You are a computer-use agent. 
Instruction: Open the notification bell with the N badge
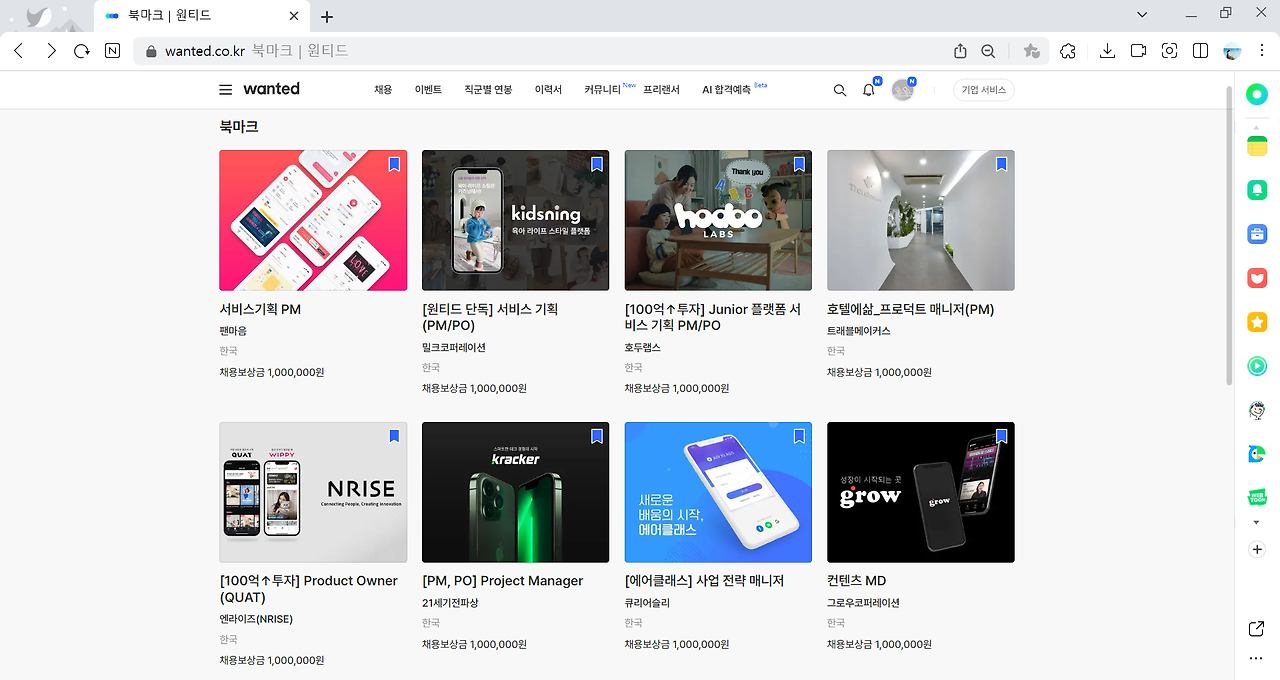pos(868,89)
